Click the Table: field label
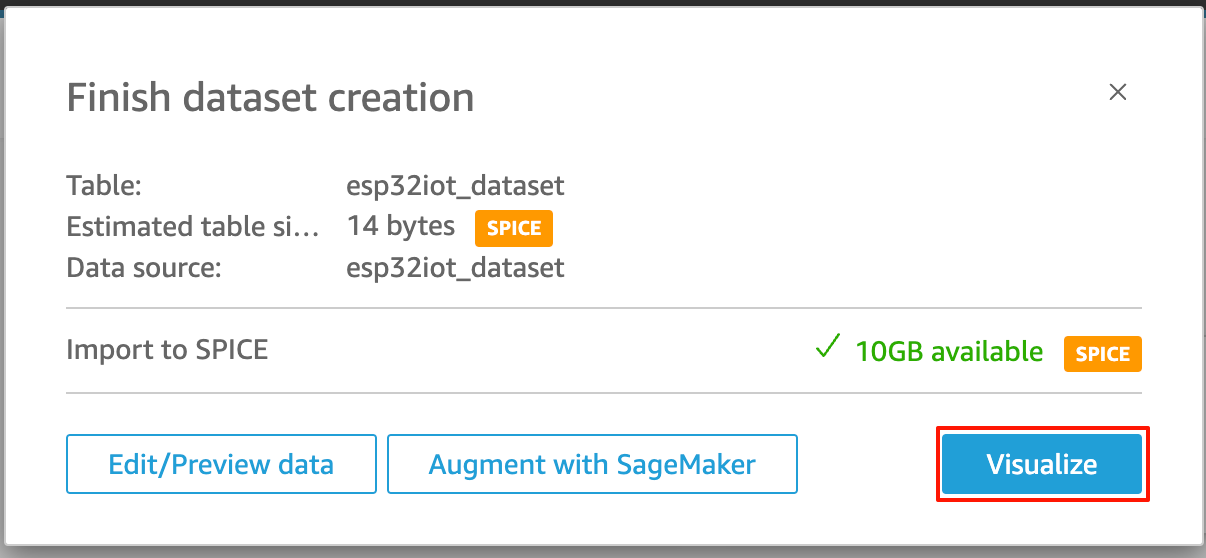The image size is (1206, 558). coord(105,185)
